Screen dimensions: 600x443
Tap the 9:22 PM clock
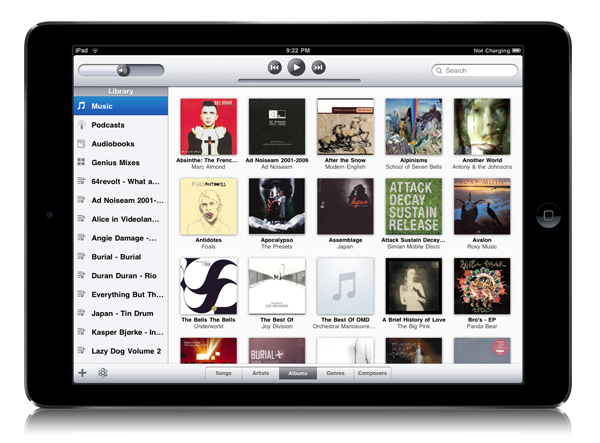click(x=298, y=50)
